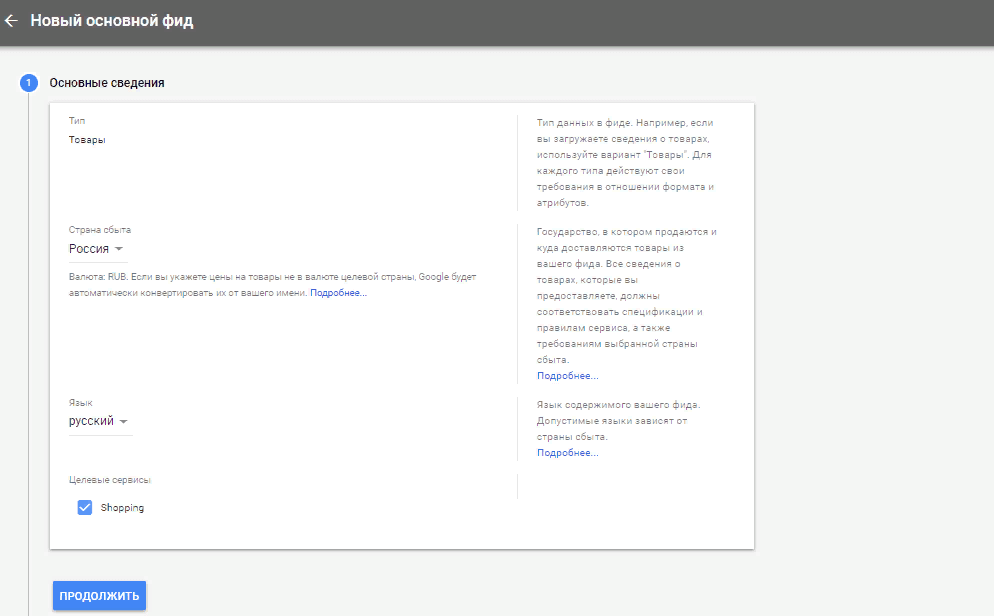
Task: Click the Товары type value
Action: tap(87, 140)
